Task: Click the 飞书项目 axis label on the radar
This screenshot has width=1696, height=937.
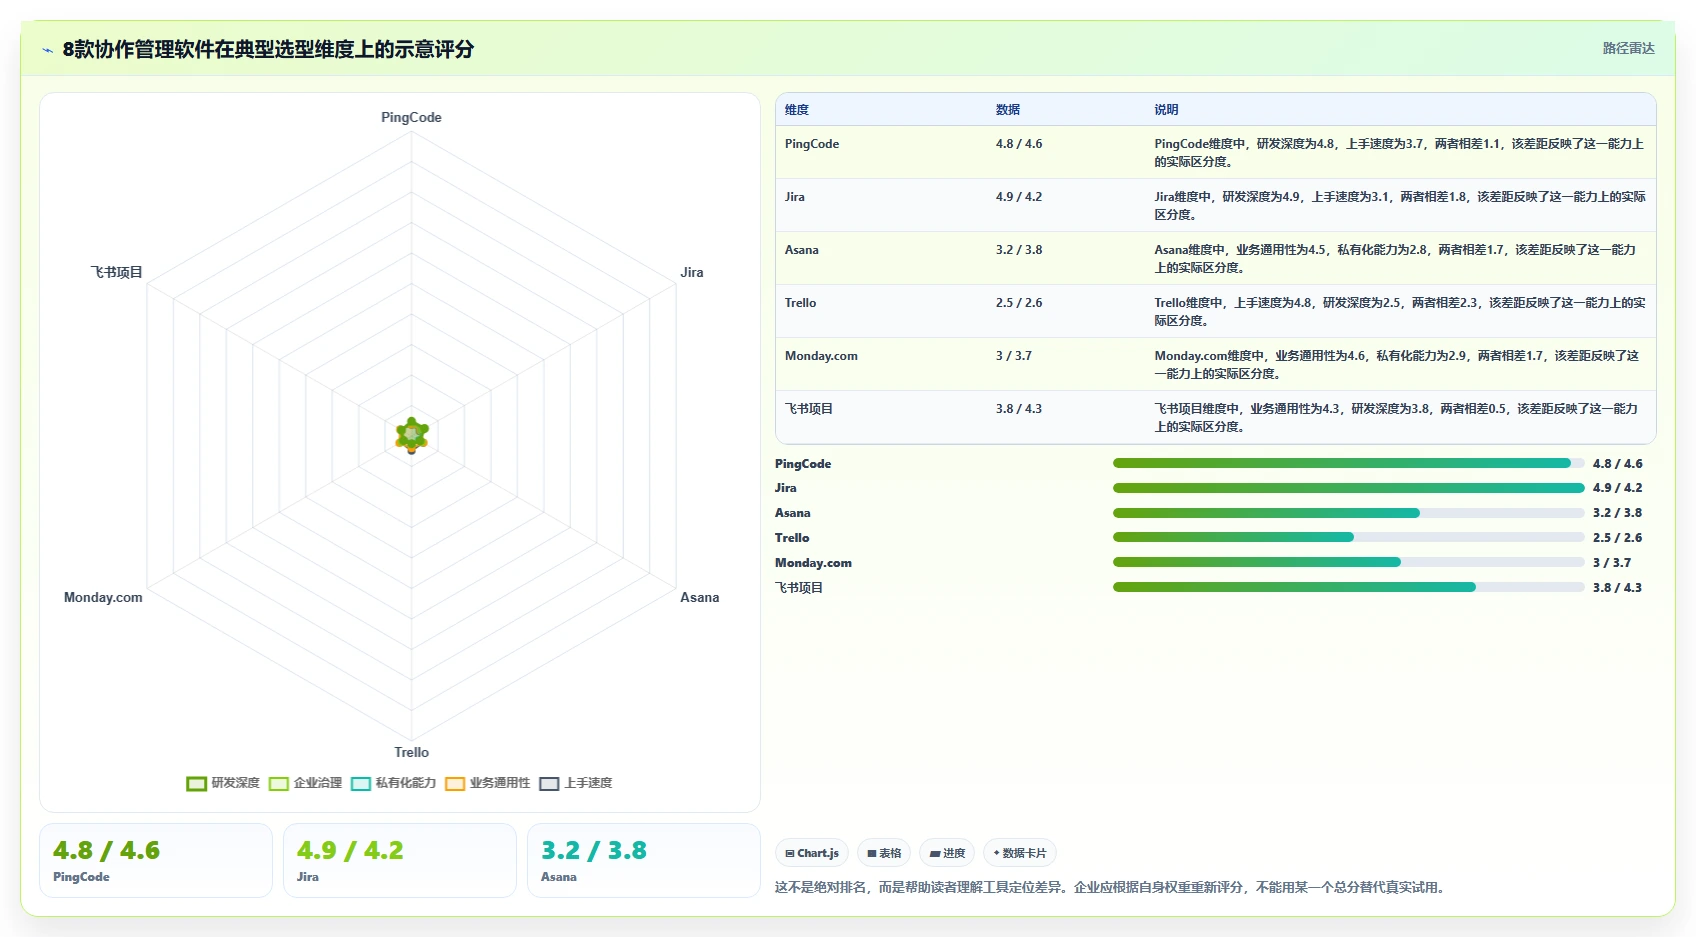Action: pyautogui.click(x=116, y=272)
